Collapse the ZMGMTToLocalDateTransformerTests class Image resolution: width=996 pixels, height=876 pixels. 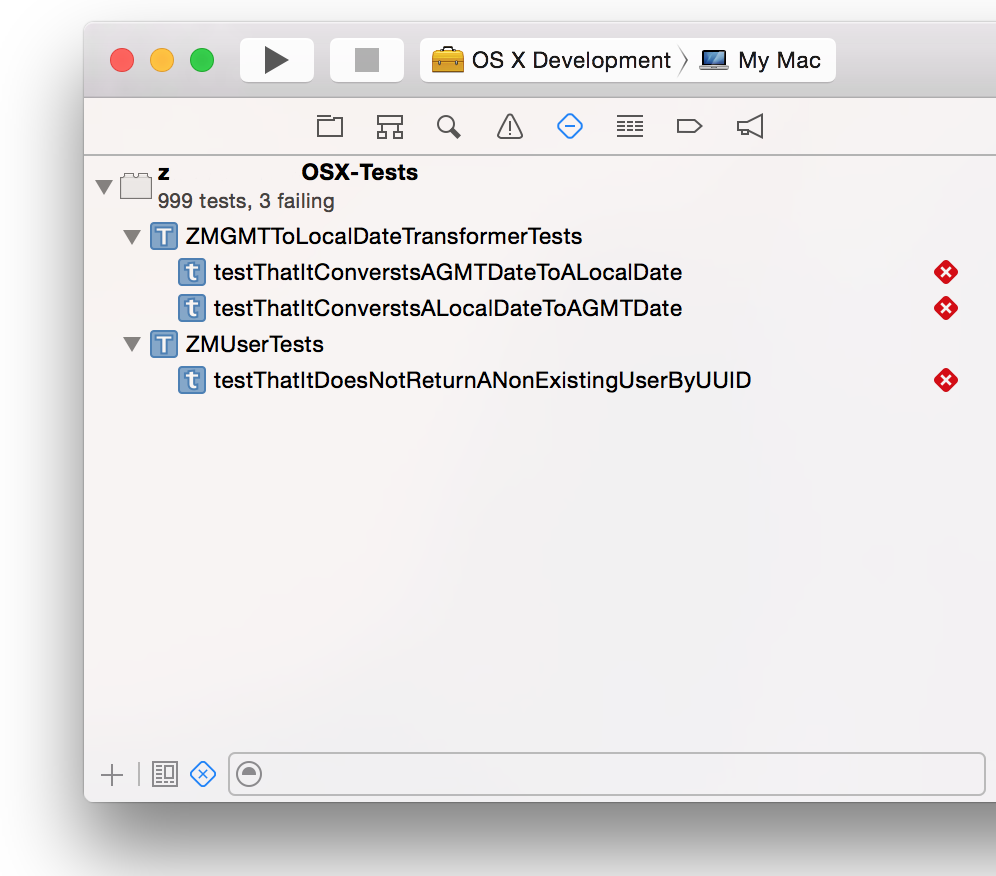pyautogui.click(x=132, y=237)
